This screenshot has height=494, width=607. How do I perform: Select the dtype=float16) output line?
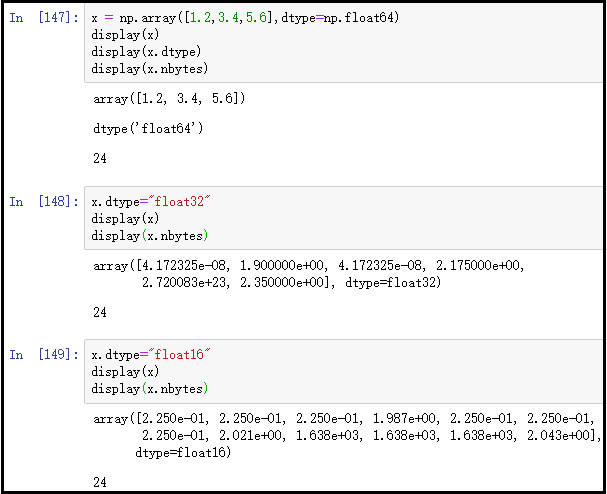coord(183,453)
